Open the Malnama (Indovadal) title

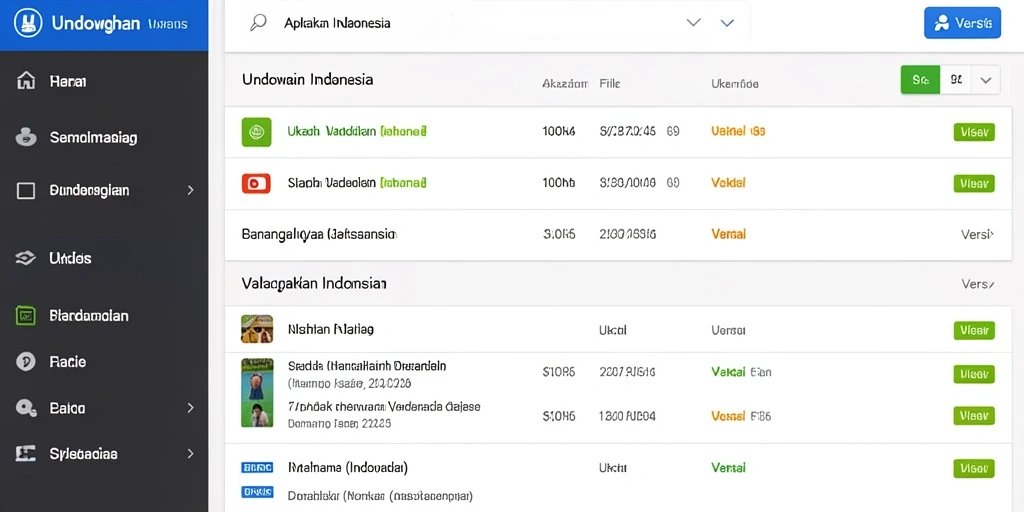tap(348, 468)
